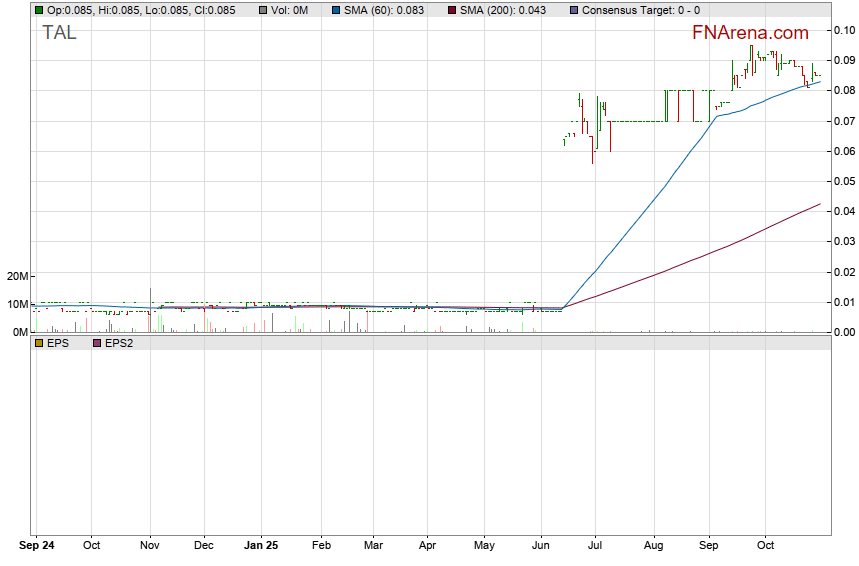859x566 pixels.
Task: Click the SMA (200): 0.043 legend text
Action: click(x=500, y=11)
